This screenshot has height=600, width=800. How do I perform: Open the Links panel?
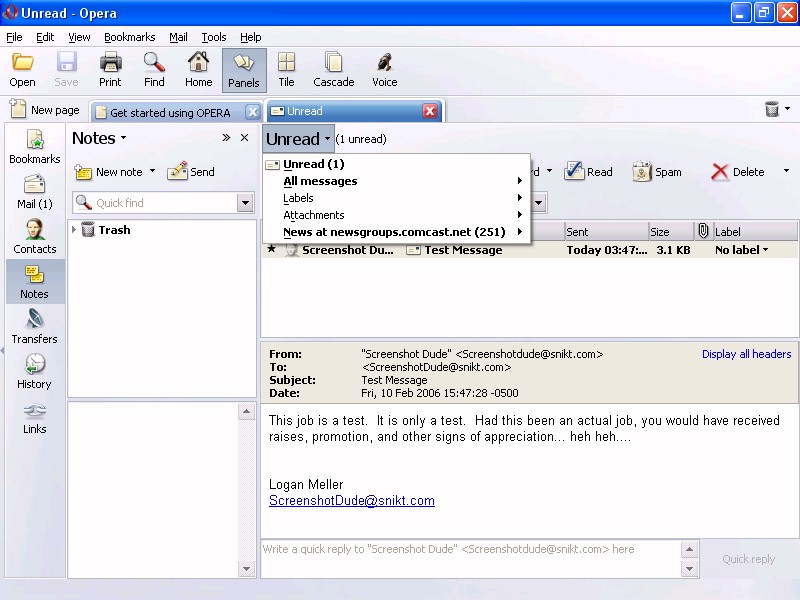(34, 417)
